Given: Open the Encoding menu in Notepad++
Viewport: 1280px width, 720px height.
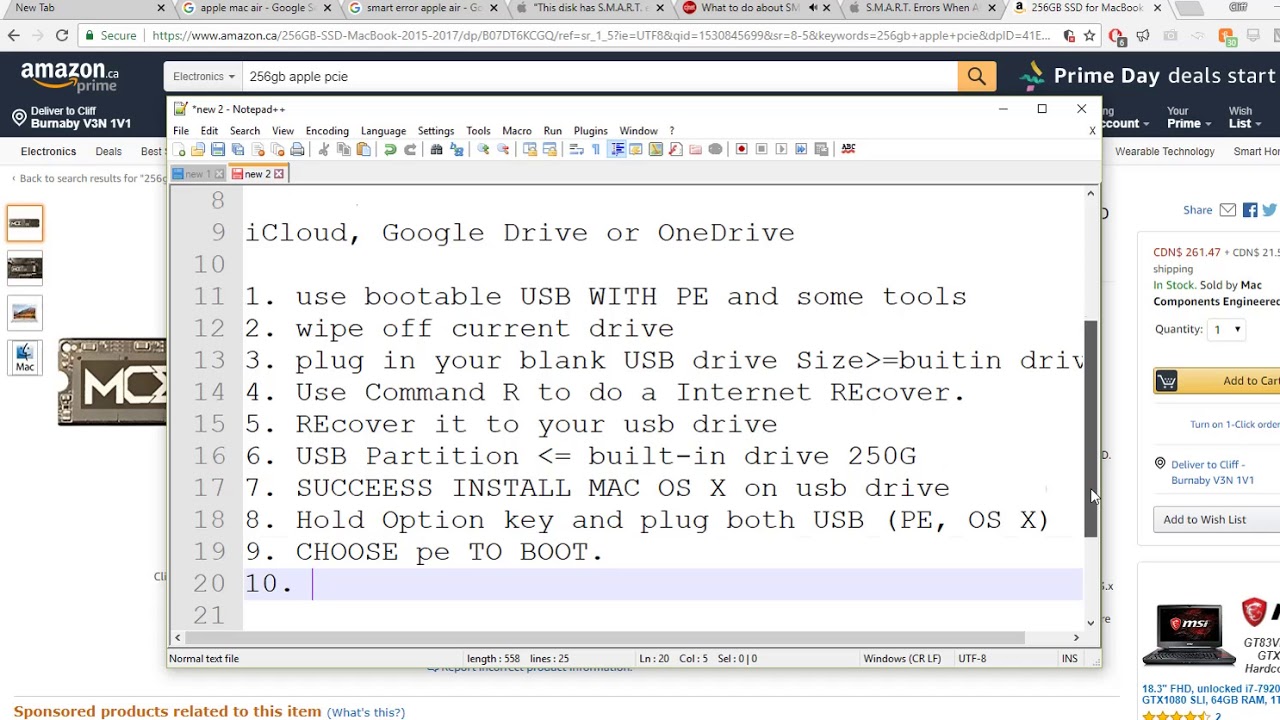Looking at the screenshot, I should 327,131.
